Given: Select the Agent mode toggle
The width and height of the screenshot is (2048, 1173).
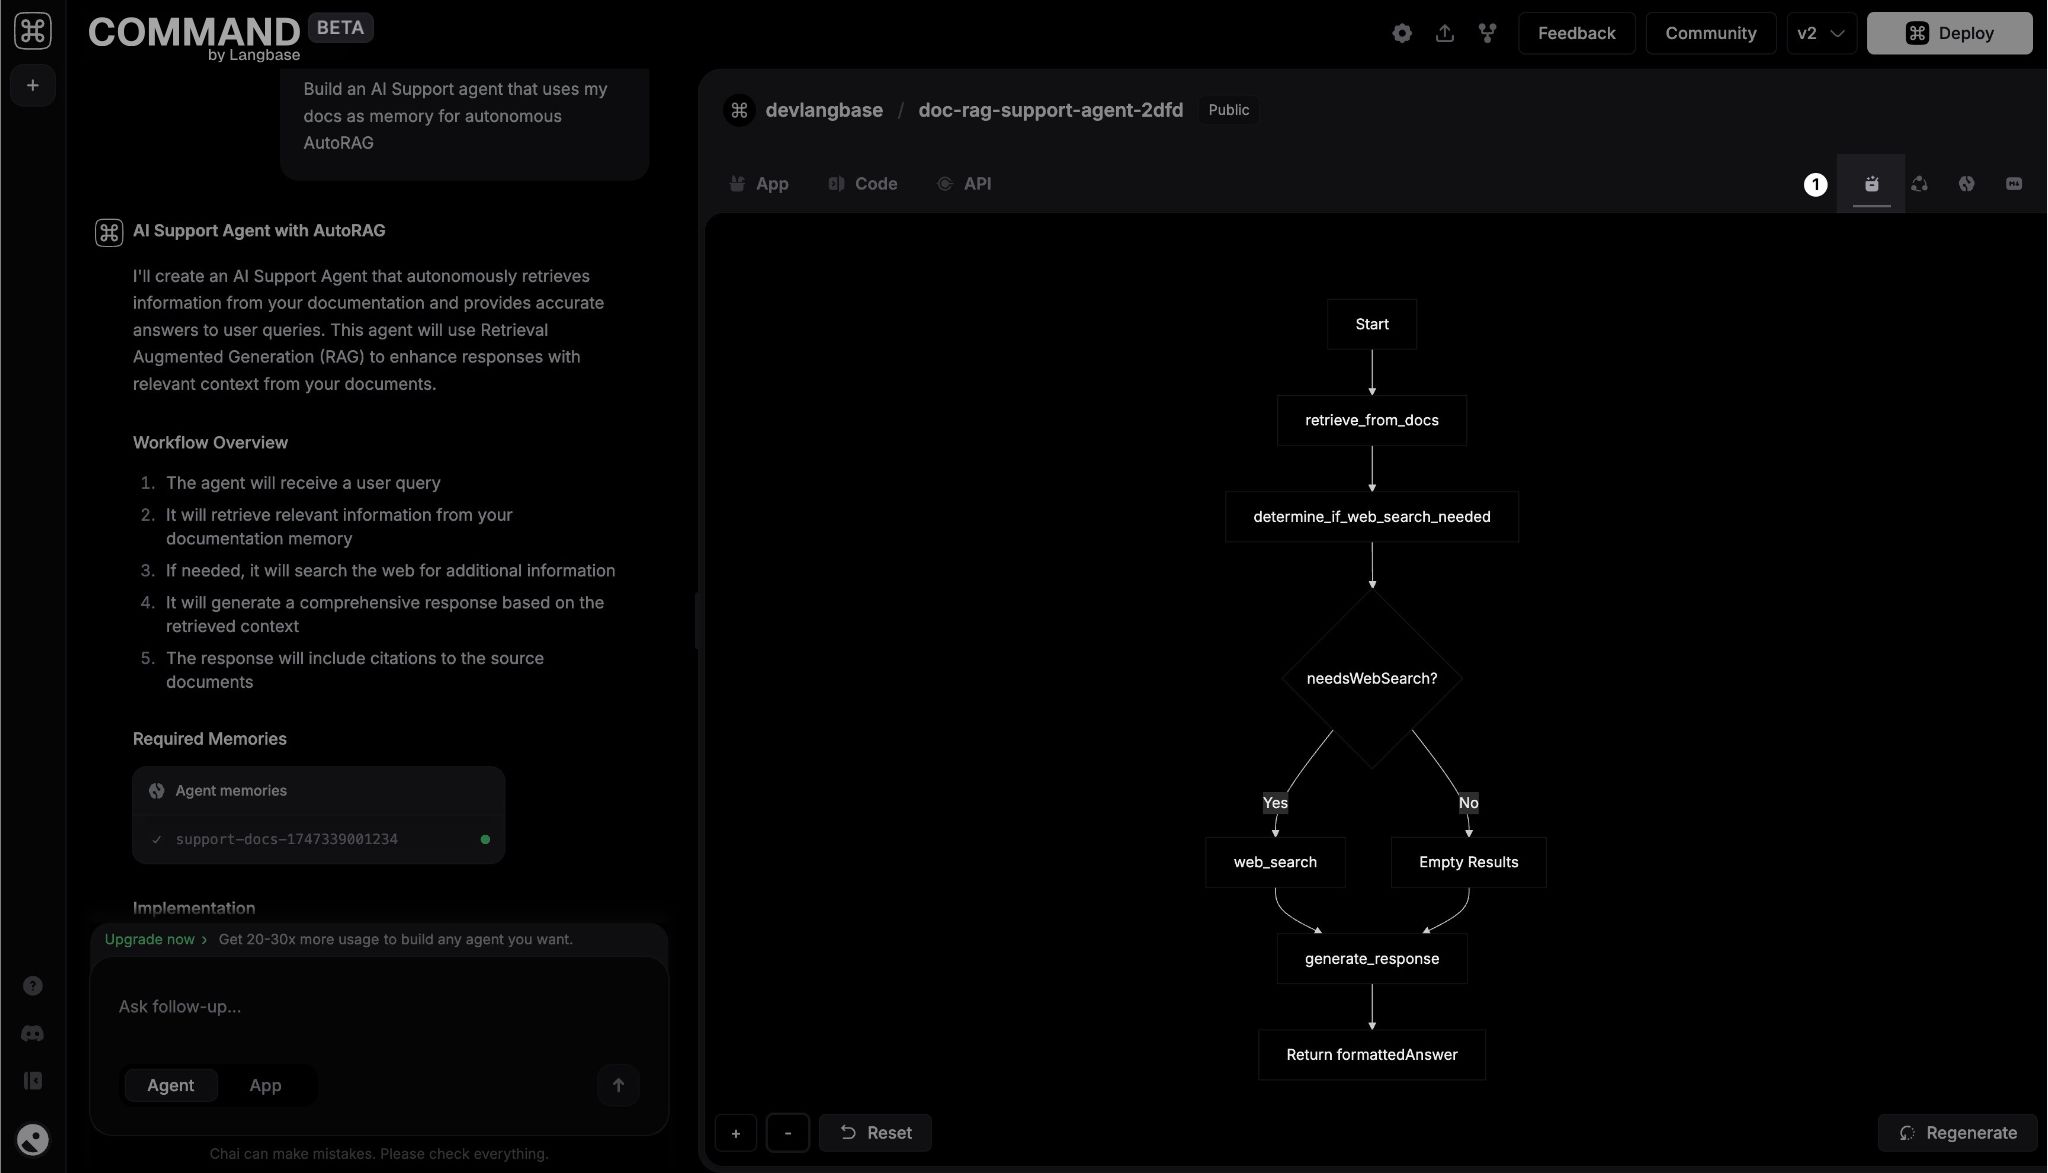Looking at the screenshot, I should 170,1085.
